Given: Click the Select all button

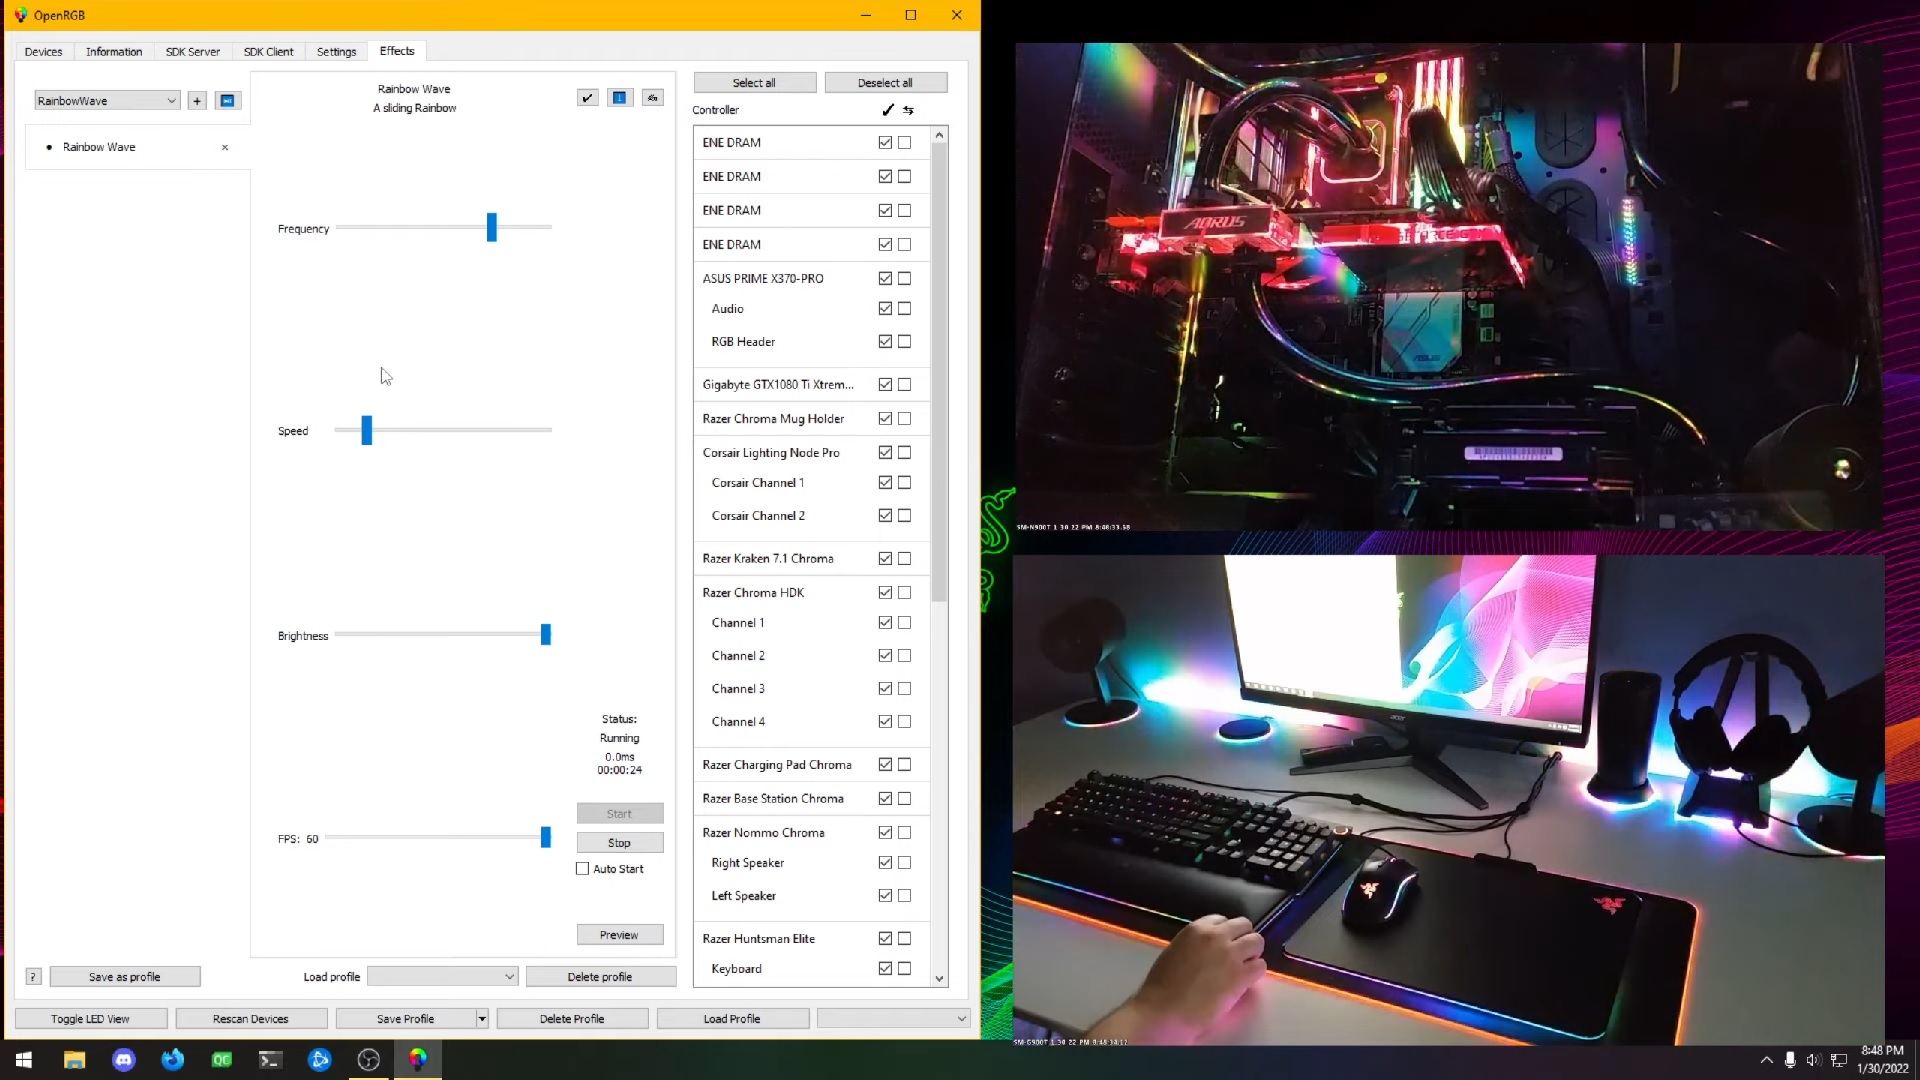Looking at the screenshot, I should pos(754,83).
